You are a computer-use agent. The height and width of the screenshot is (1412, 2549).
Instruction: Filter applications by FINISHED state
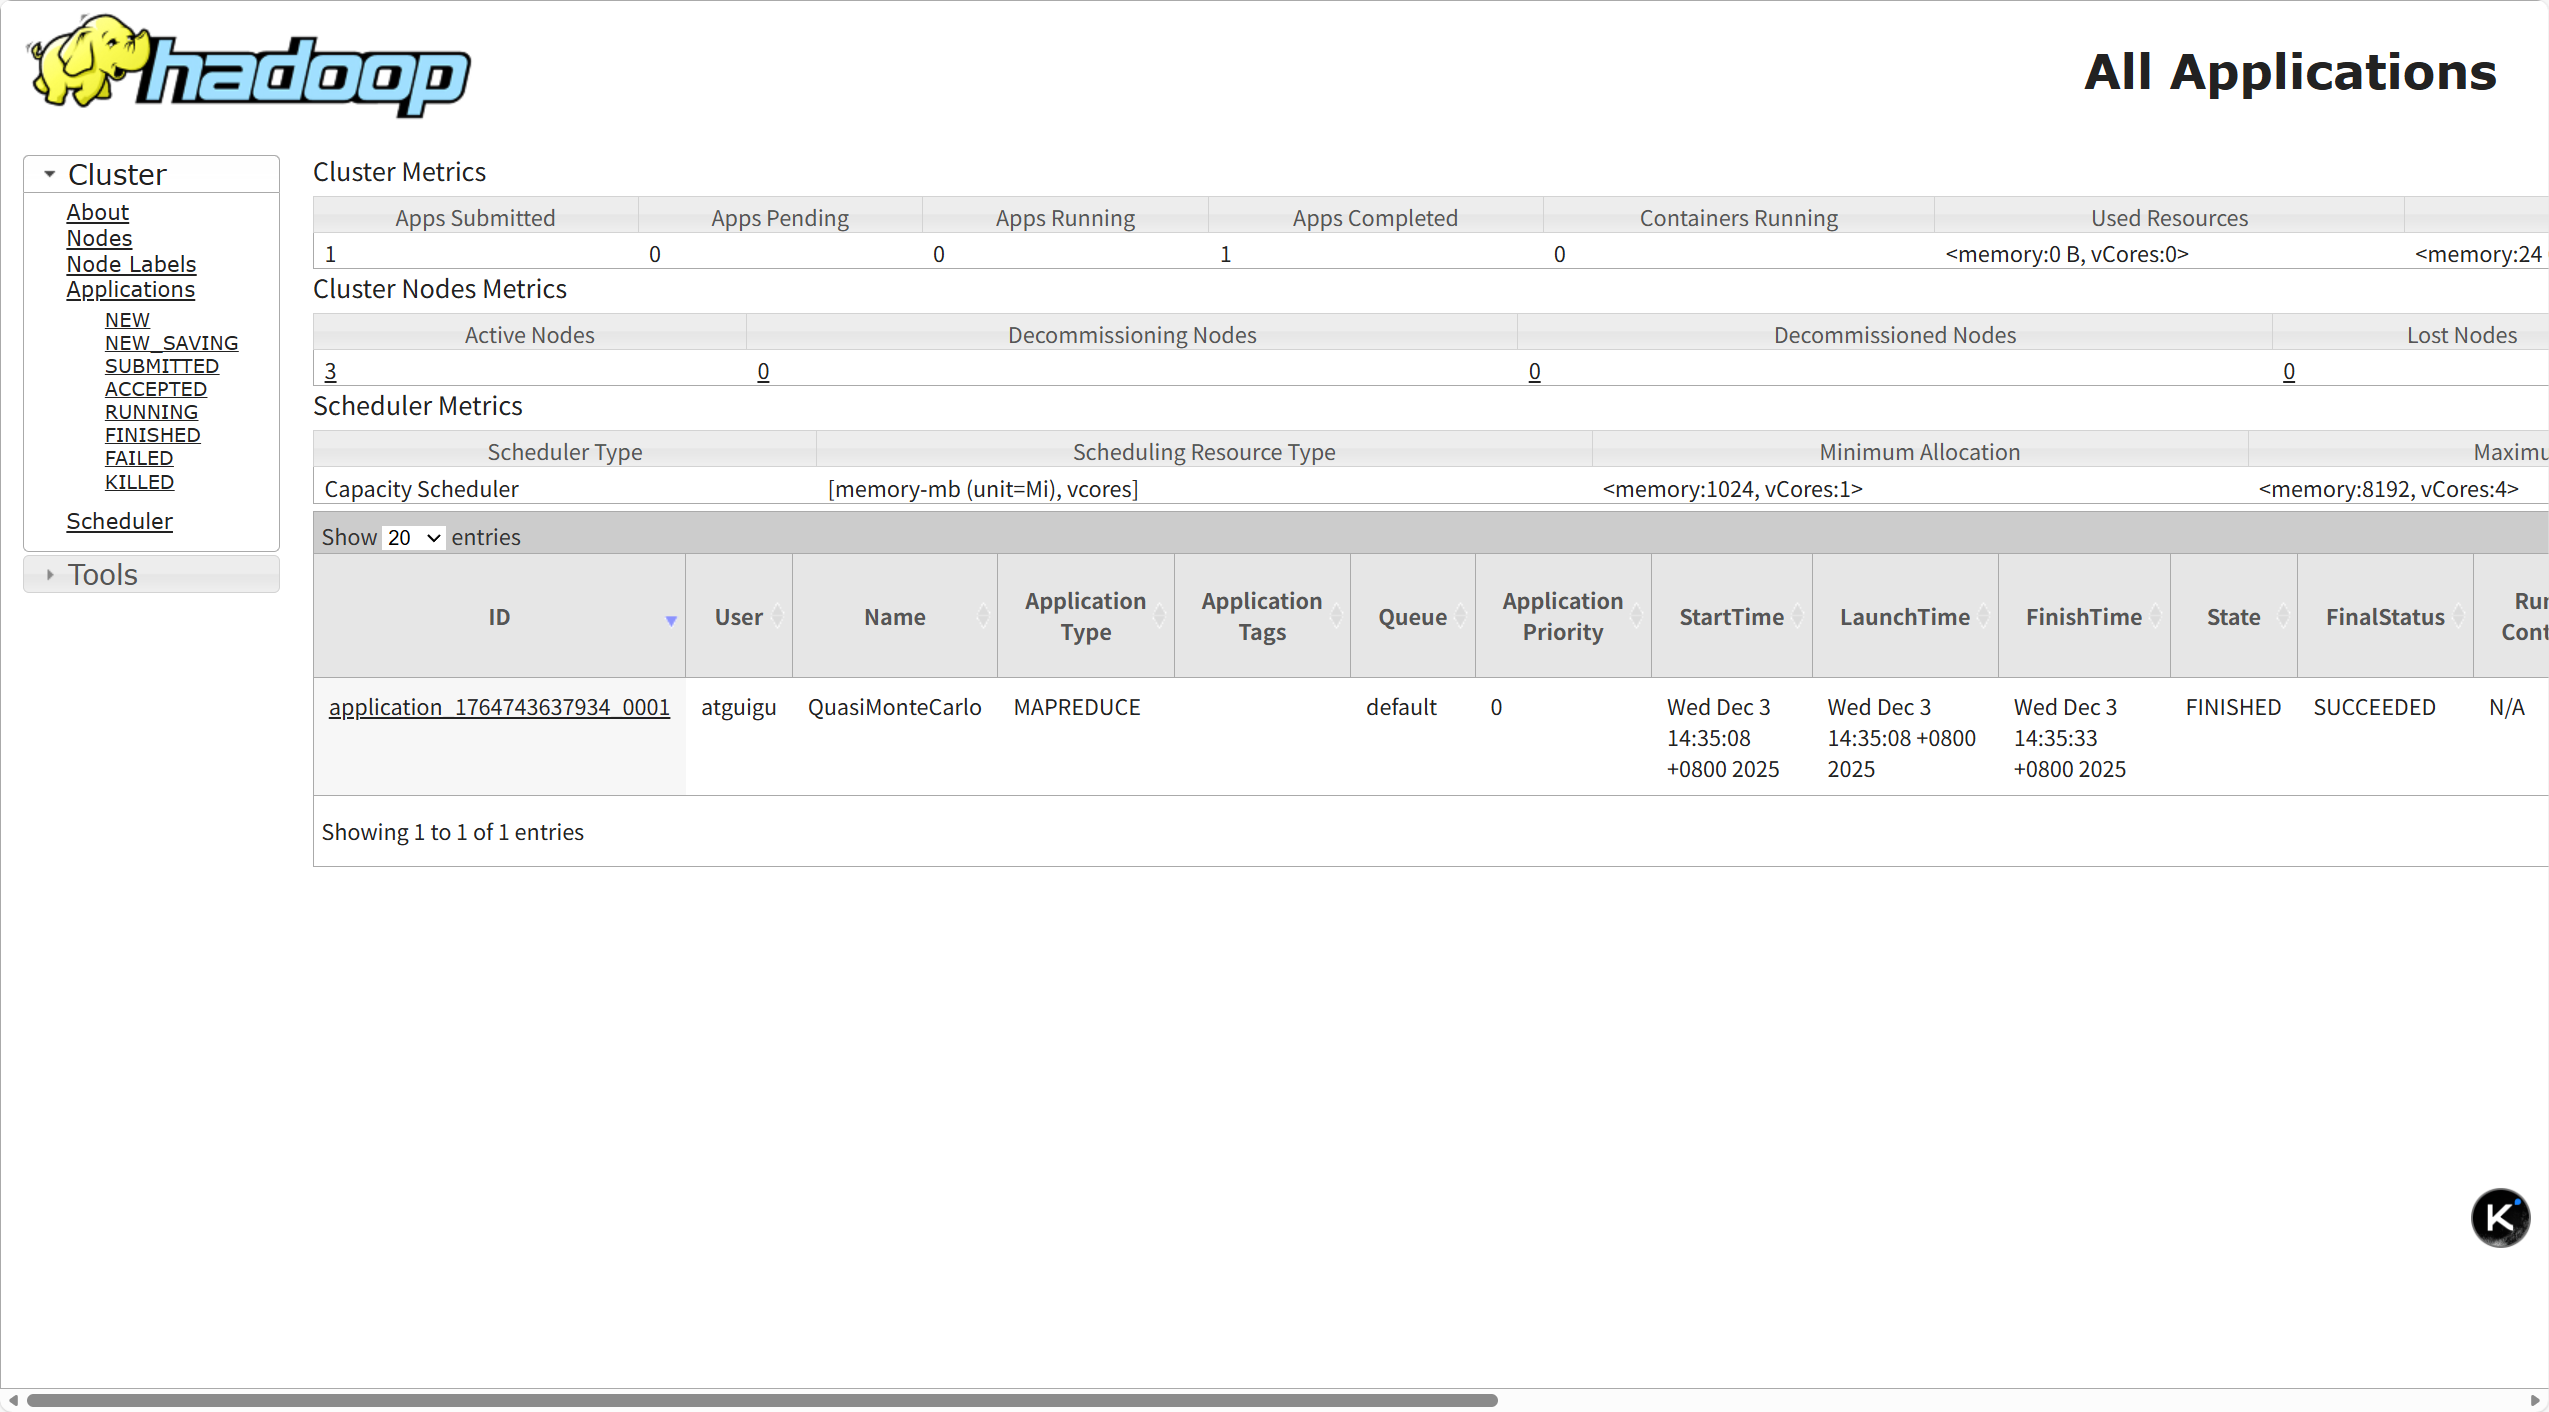(152, 435)
